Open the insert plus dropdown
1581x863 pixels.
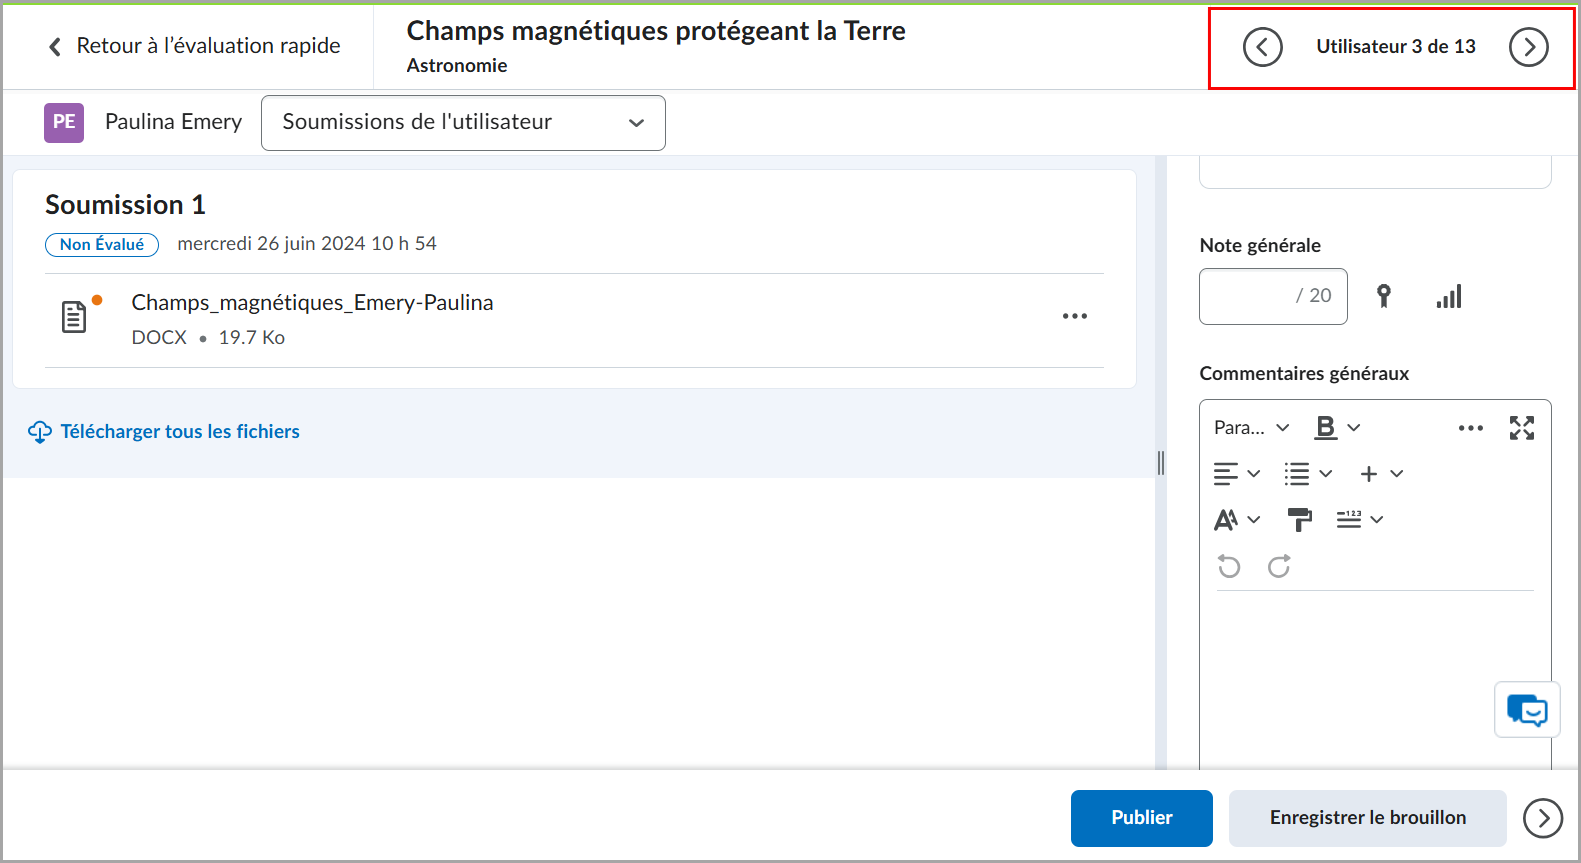coord(1381,474)
